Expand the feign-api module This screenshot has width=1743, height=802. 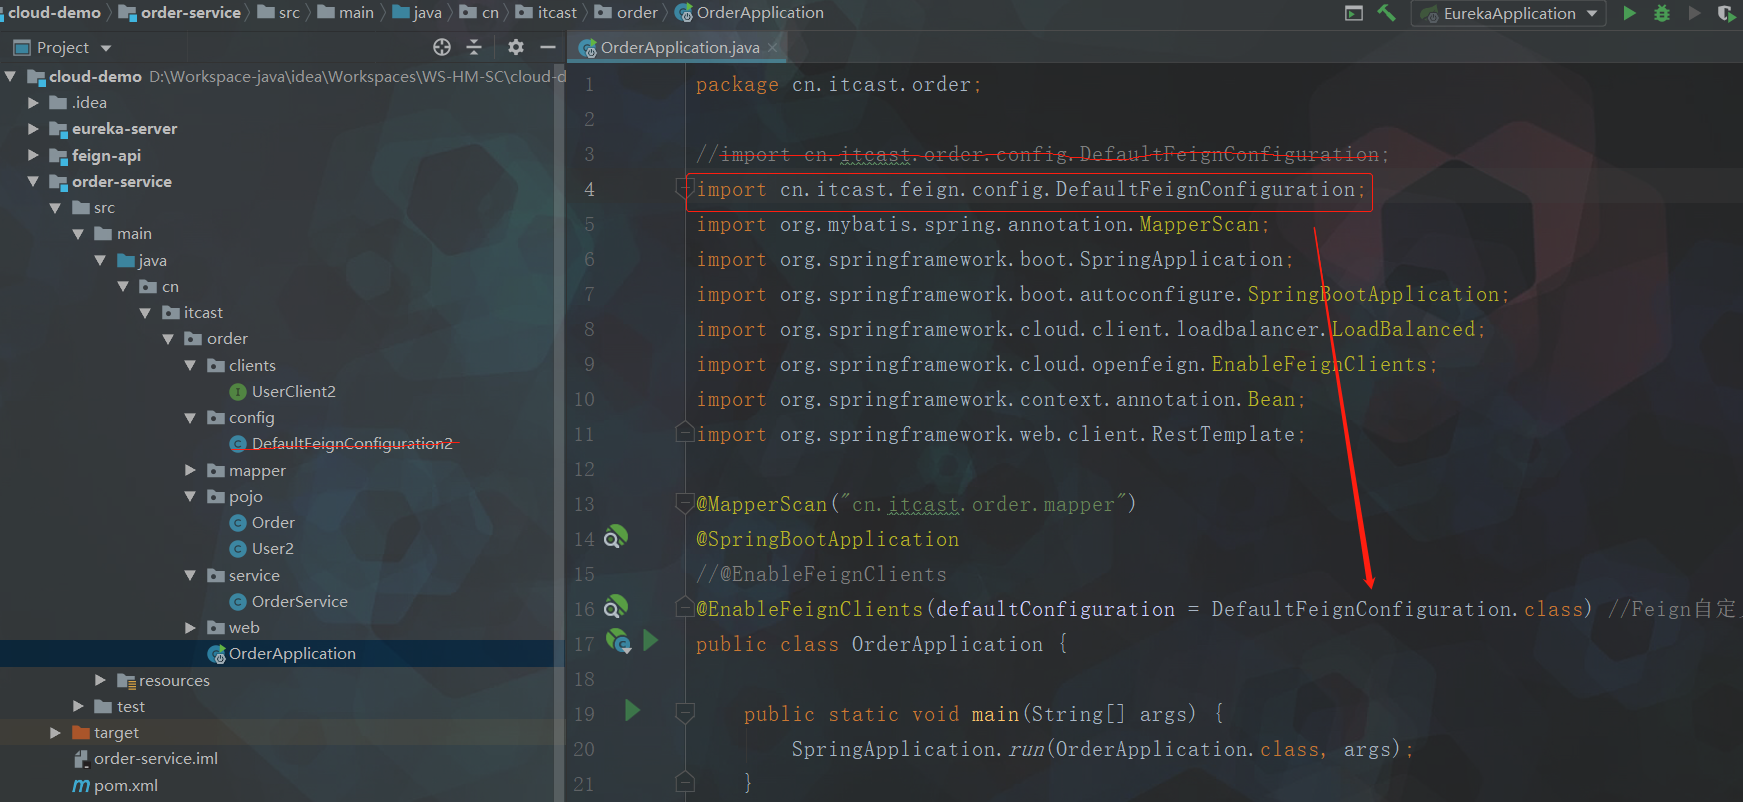click(33, 155)
